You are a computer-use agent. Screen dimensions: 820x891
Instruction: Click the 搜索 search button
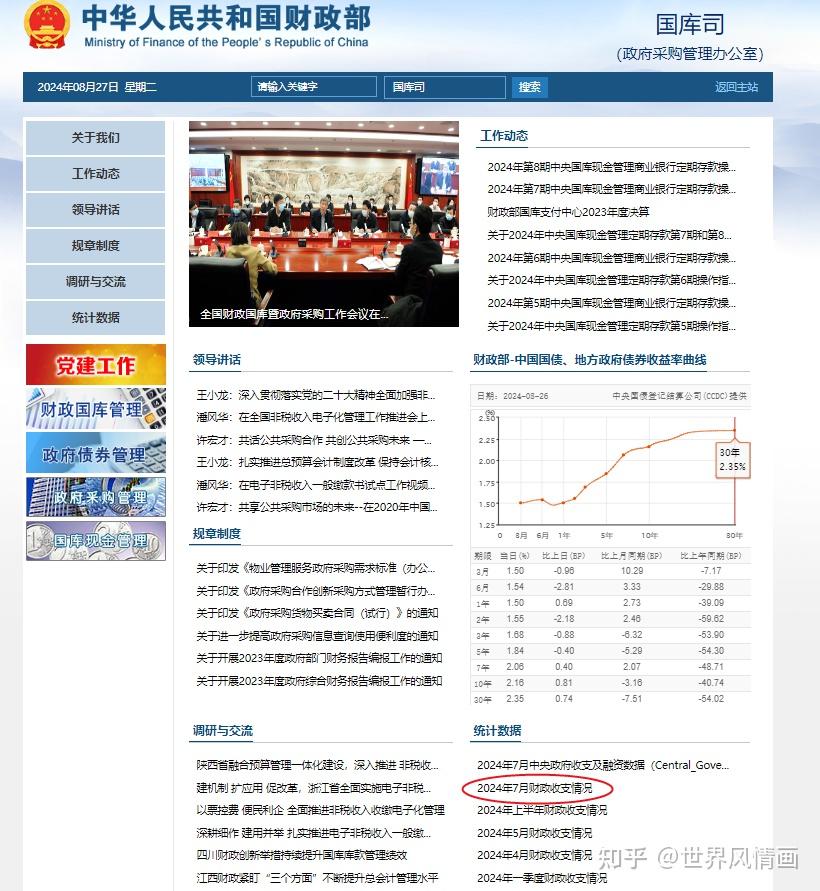coord(529,87)
